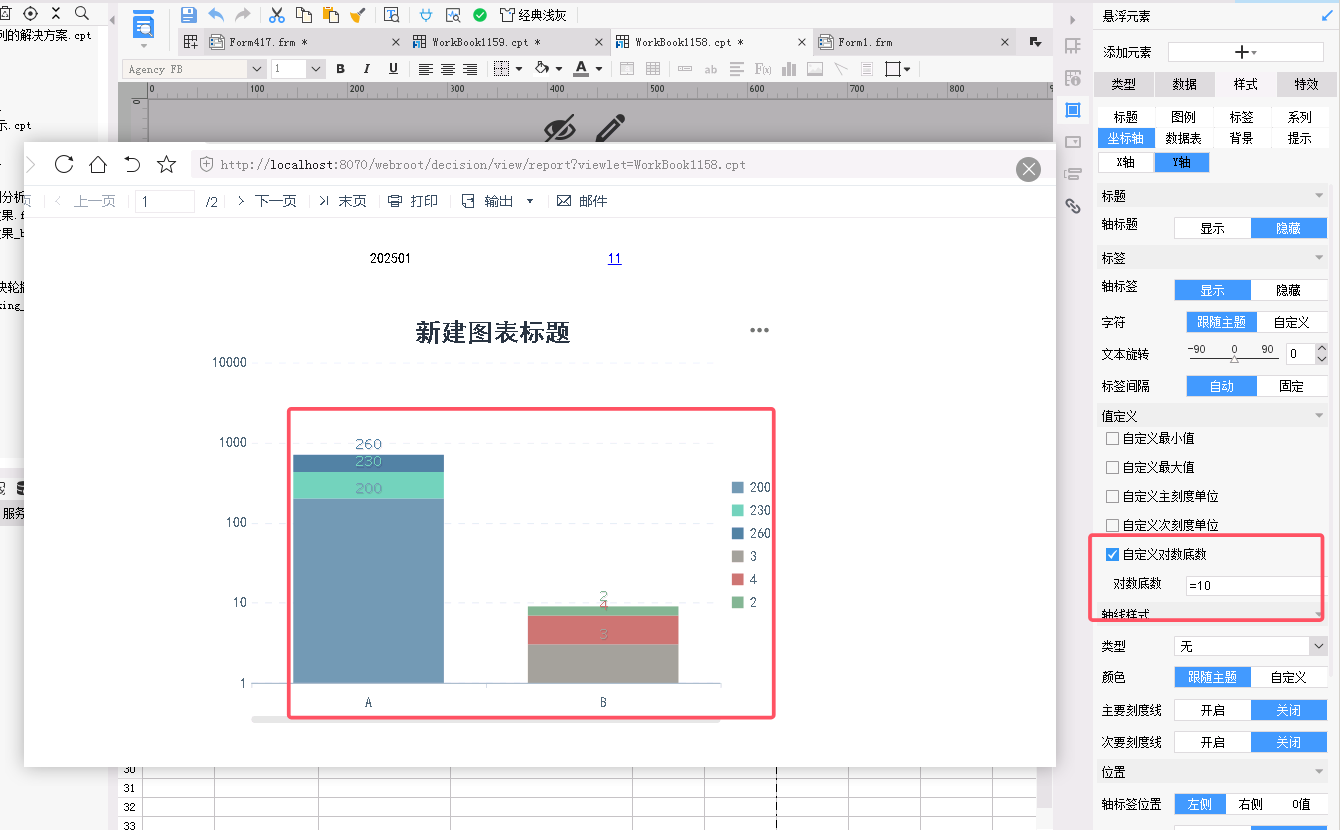Viewport: 1340px width, 830px height.
Task: Click 经典浅灰 theme button
Action: click(x=533, y=15)
